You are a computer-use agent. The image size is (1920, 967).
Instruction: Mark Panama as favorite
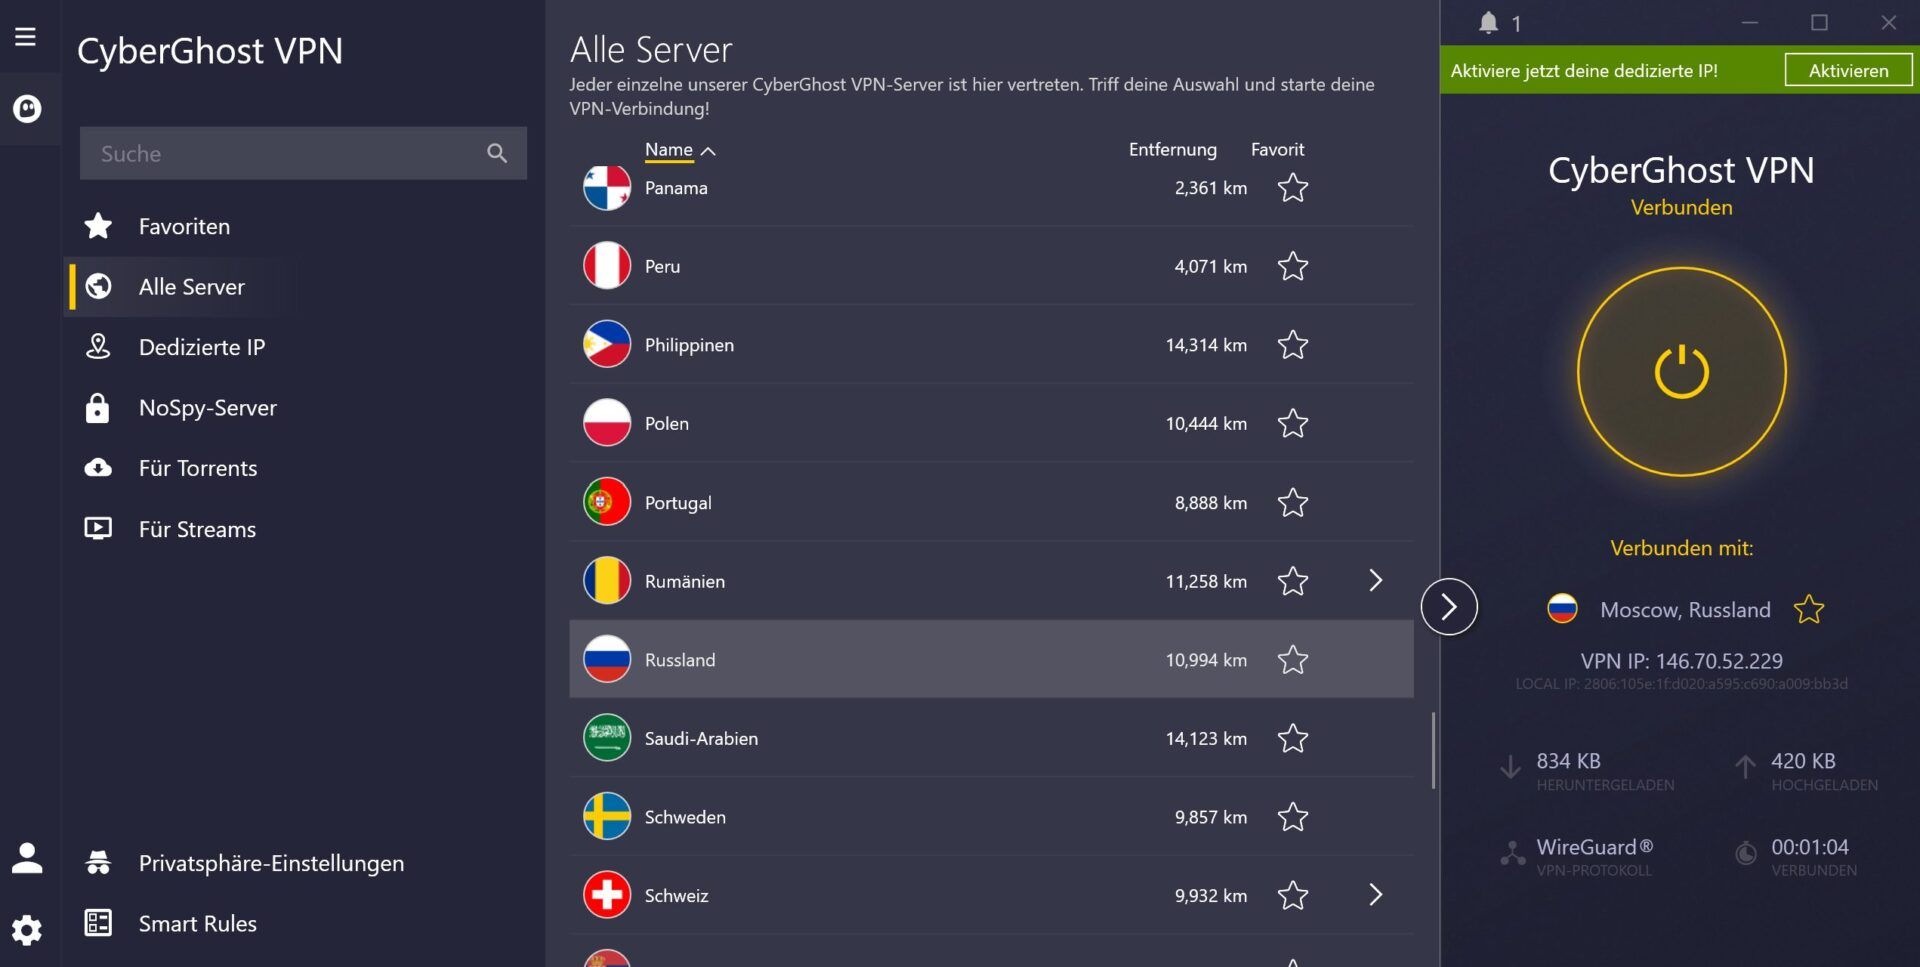coord(1293,187)
